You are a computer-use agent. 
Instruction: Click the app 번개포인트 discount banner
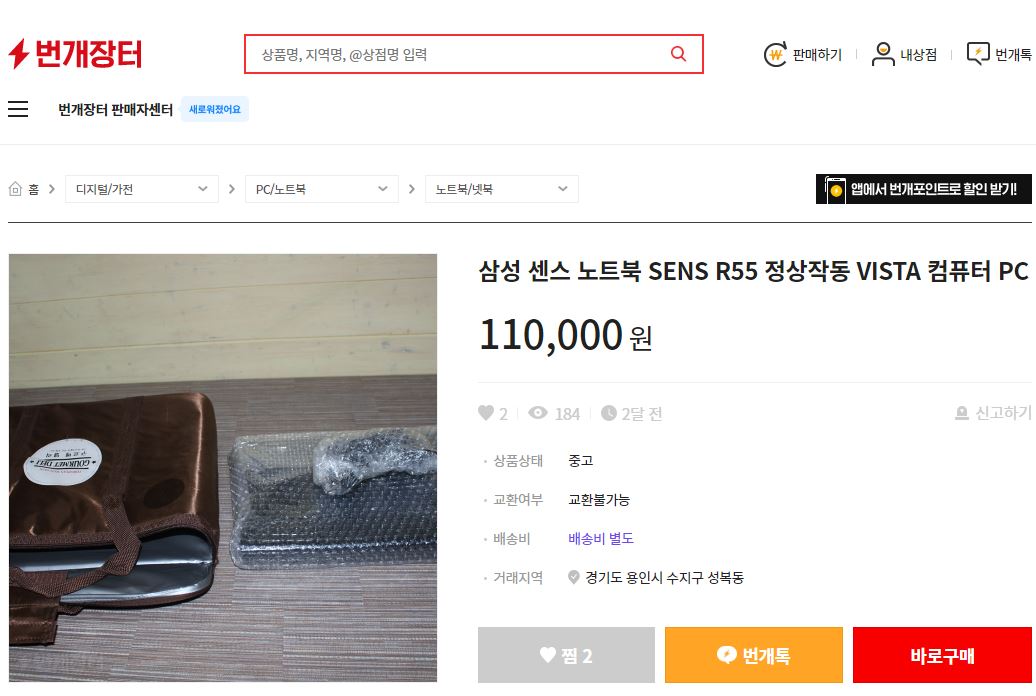[923, 189]
